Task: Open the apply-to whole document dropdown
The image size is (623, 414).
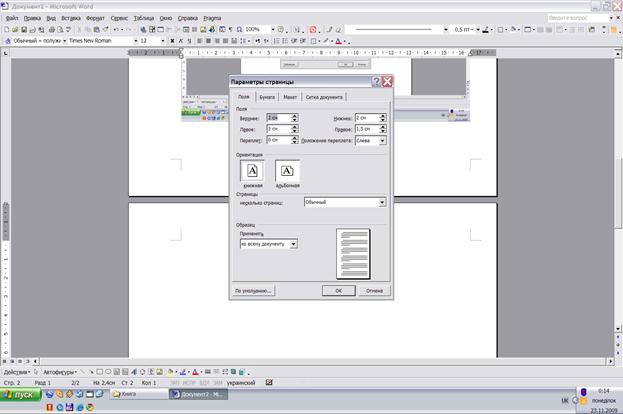Action: tap(293, 244)
